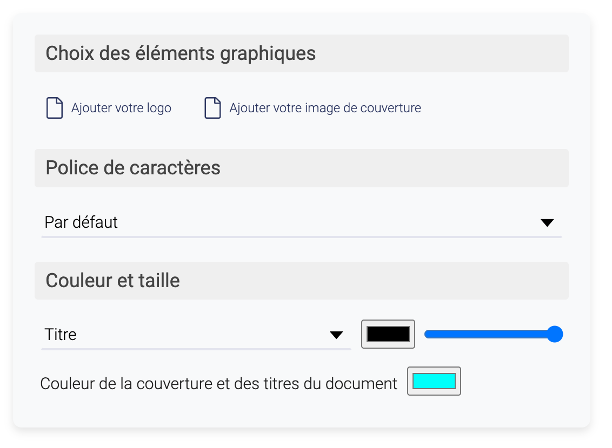Click the arrow next to 'Titre'
612x448 pixels.
click(x=337, y=335)
